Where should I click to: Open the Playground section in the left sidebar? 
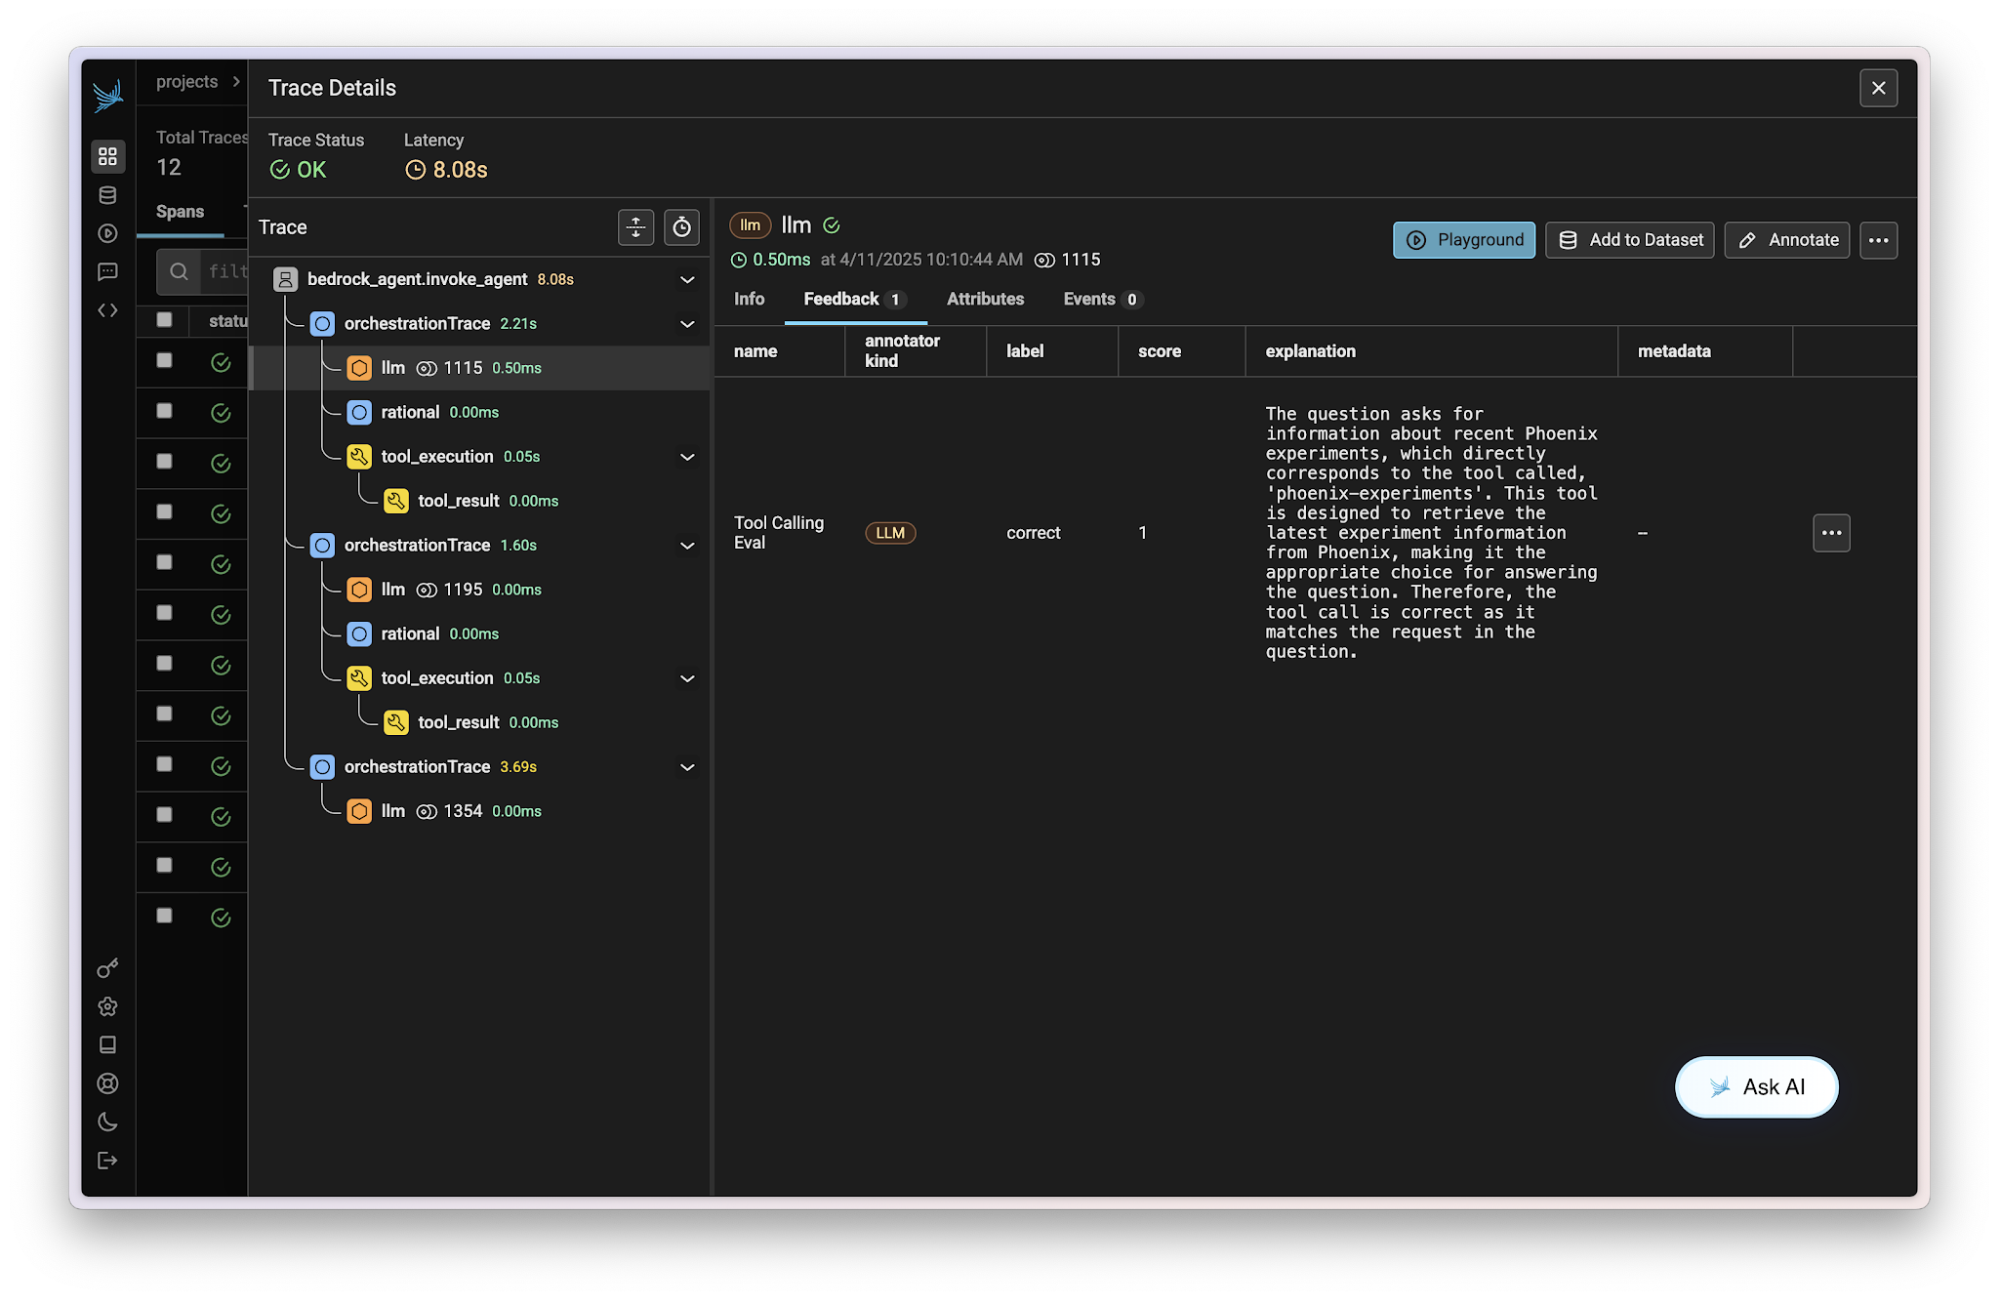pyautogui.click(x=108, y=233)
